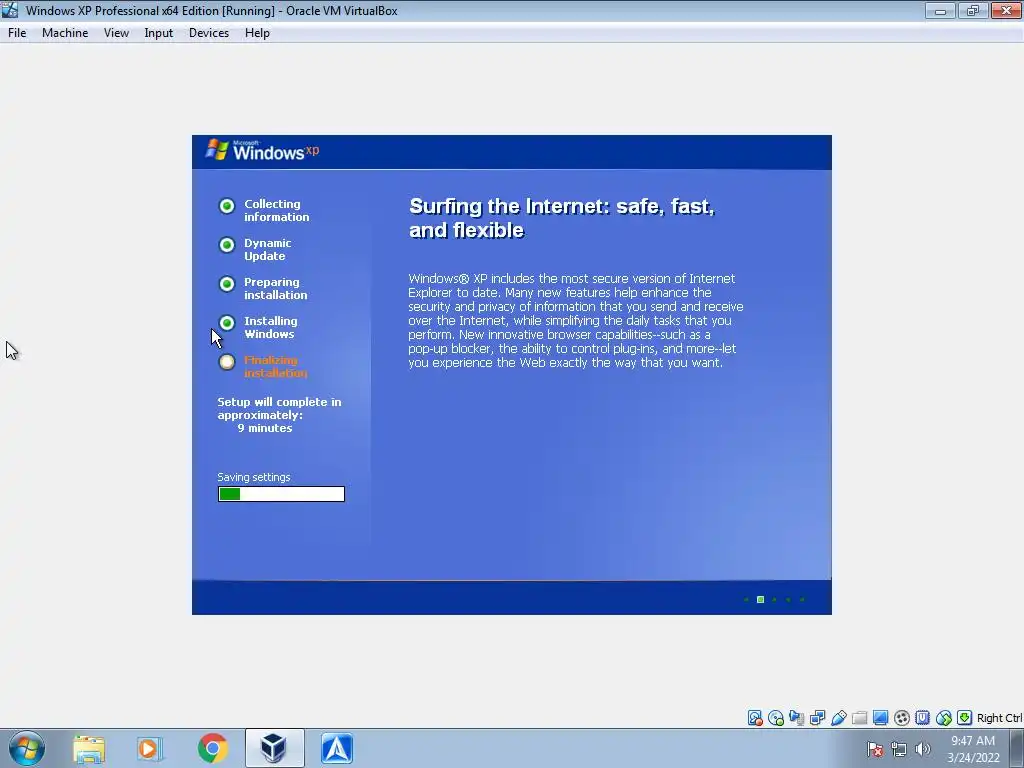Click the Dynamic Update step indicator
Viewport: 1024px width, 768px height.
(227, 245)
